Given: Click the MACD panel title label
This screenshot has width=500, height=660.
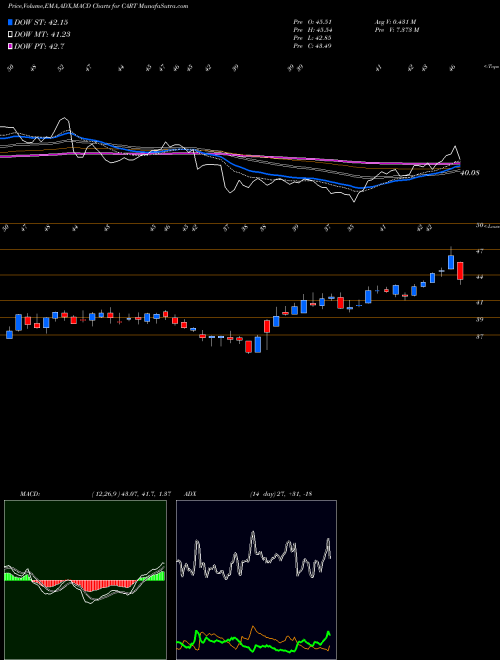Looking at the screenshot, I should click(x=30, y=494).
